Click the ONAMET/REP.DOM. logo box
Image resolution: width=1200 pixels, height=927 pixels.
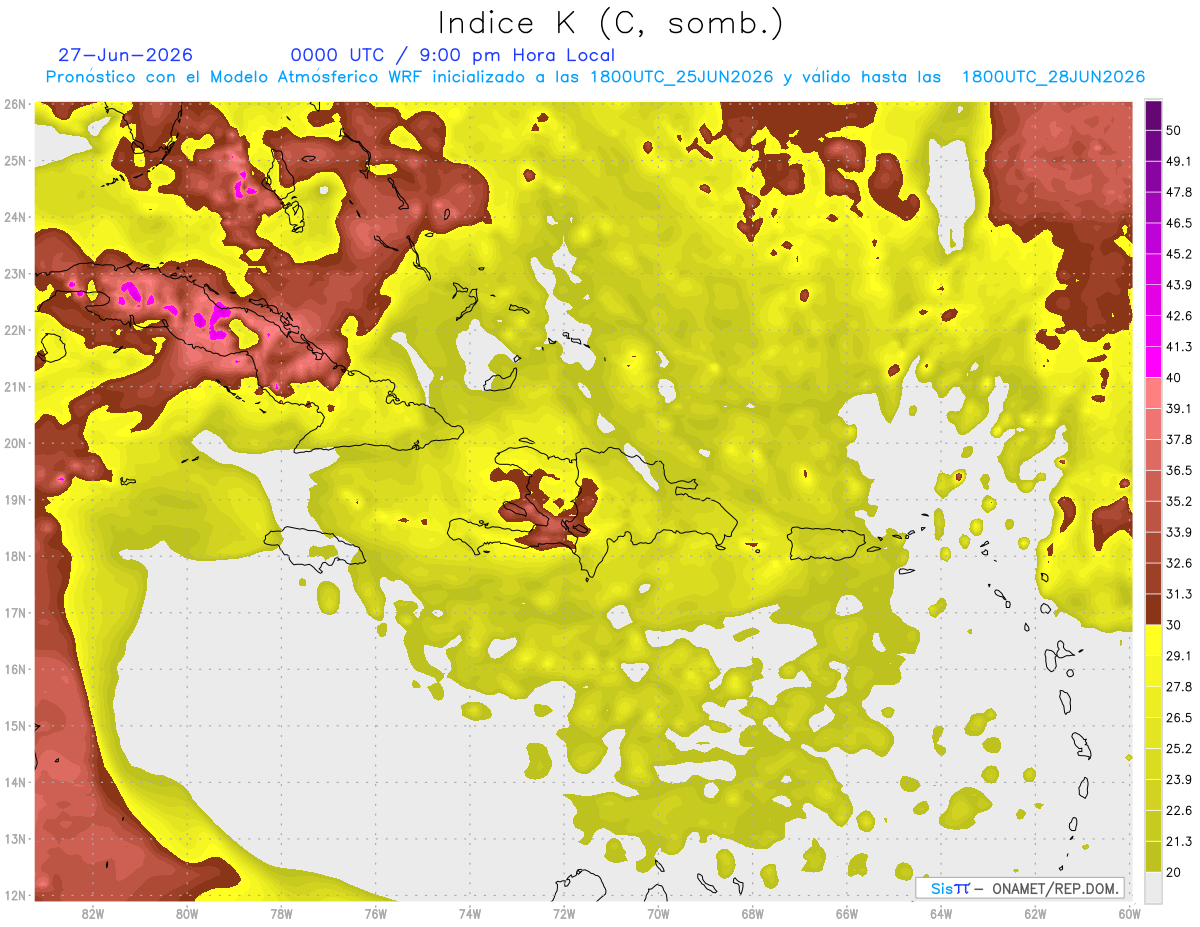1020,888
